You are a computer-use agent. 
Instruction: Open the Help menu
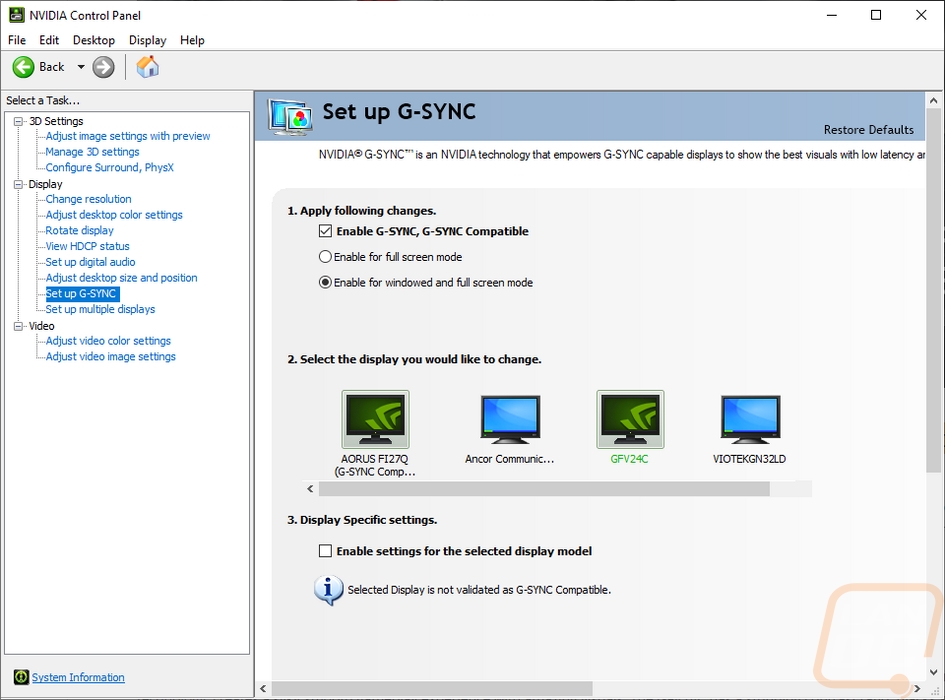click(x=192, y=40)
